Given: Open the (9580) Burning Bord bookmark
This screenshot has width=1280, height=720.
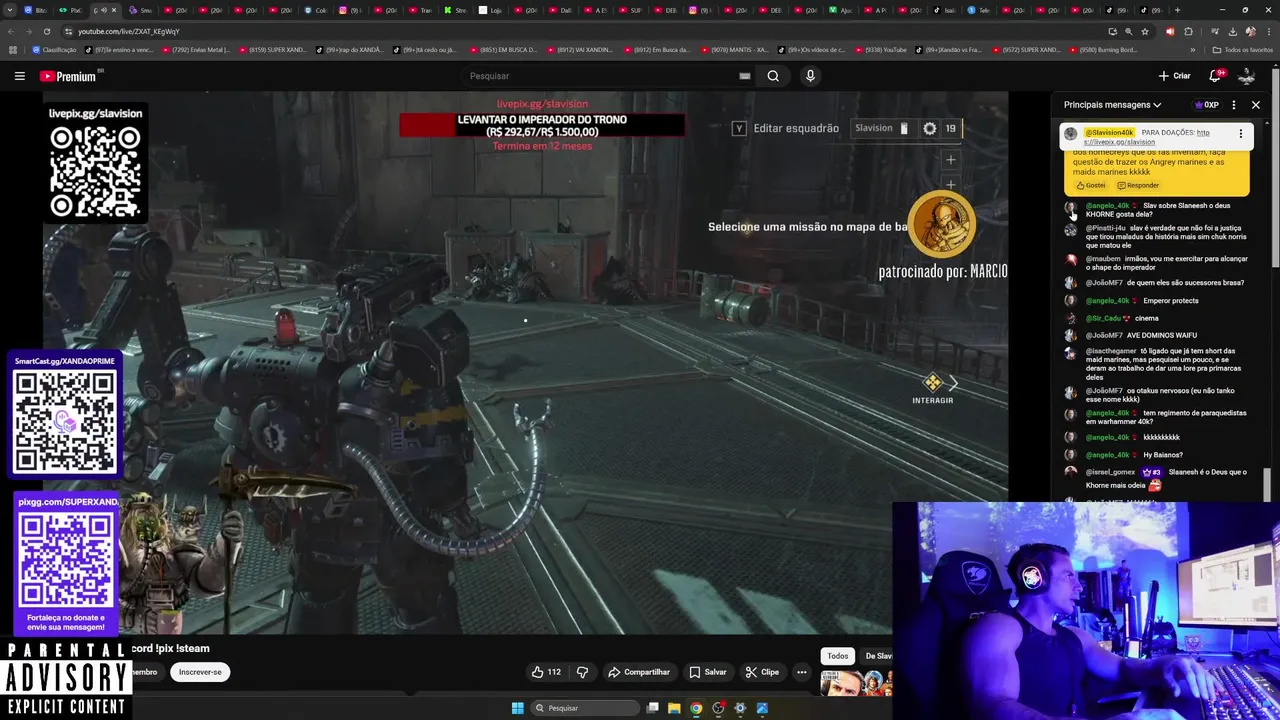Looking at the screenshot, I should 1103,49.
